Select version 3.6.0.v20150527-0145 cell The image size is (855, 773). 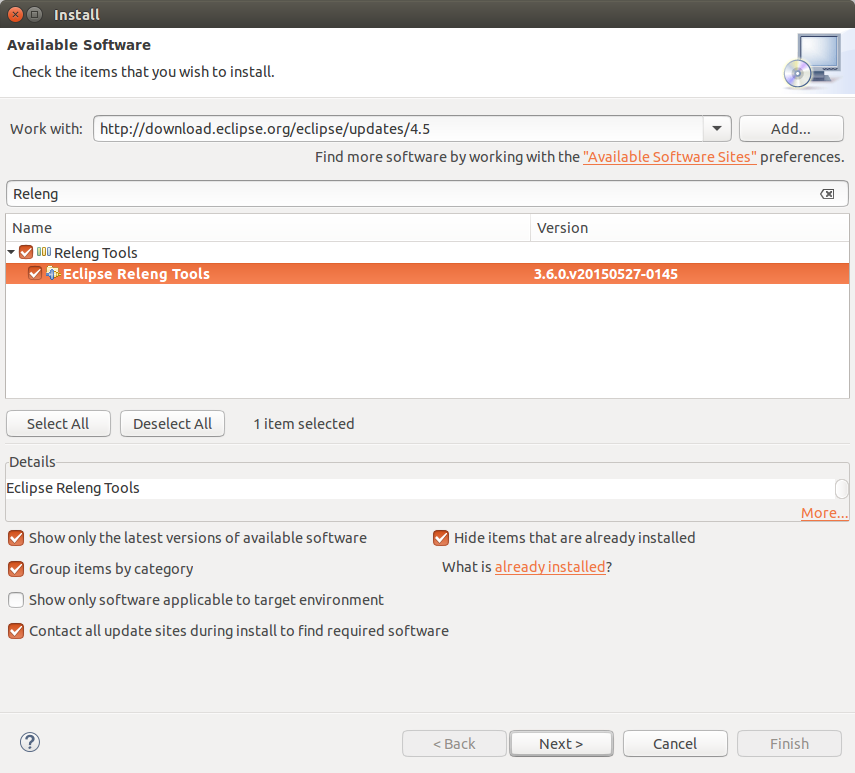(605, 274)
